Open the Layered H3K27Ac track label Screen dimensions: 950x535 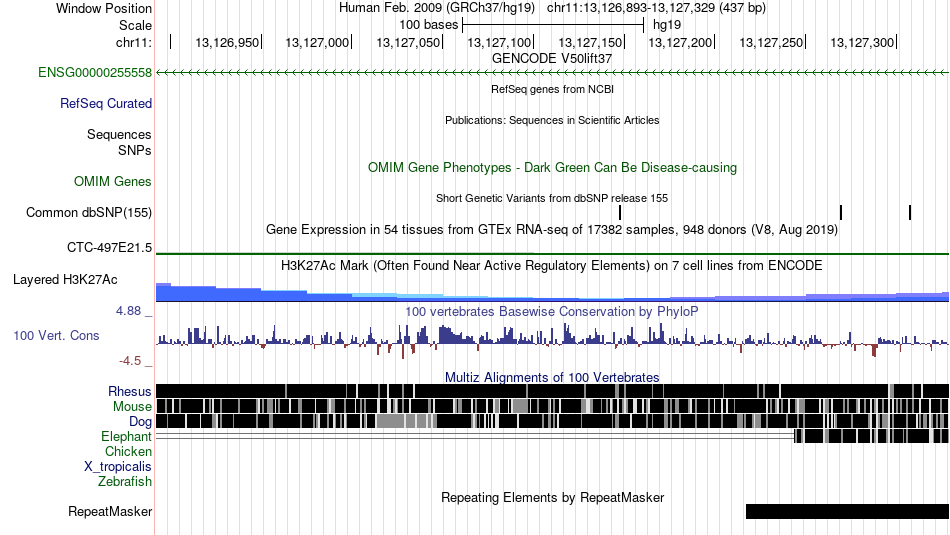click(65, 279)
